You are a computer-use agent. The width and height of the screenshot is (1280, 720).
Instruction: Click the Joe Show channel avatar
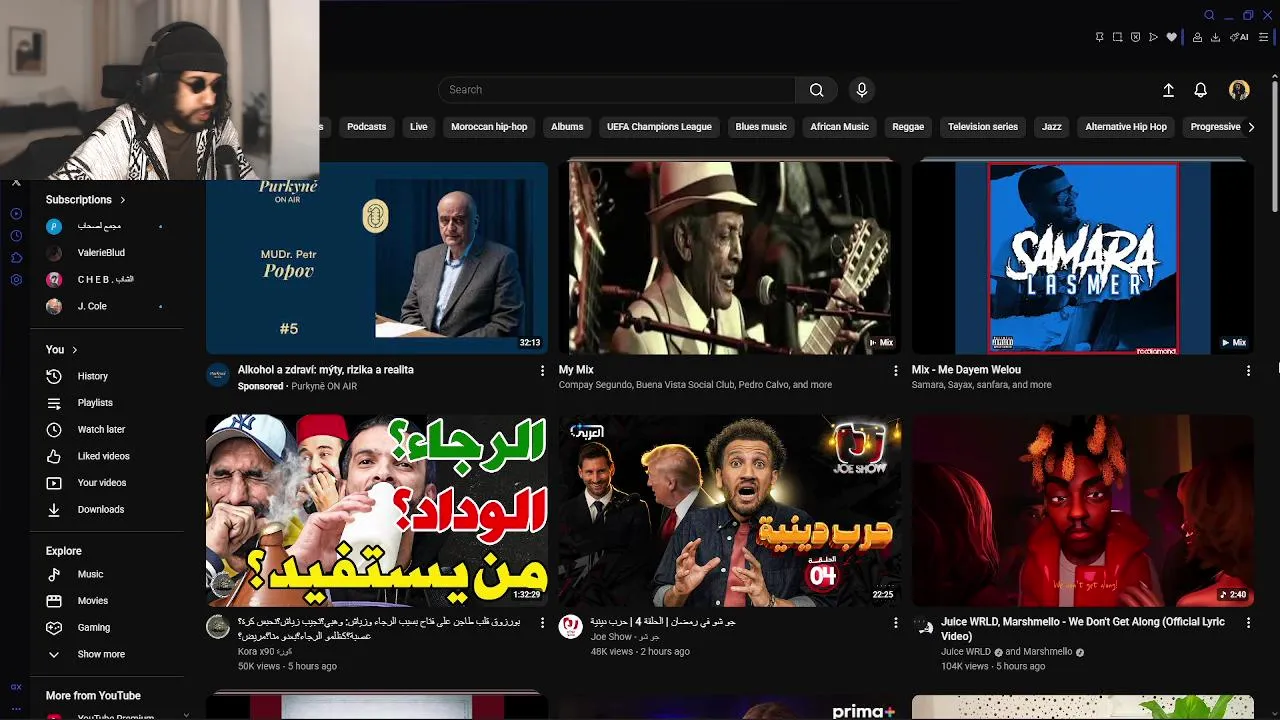(570, 627)
